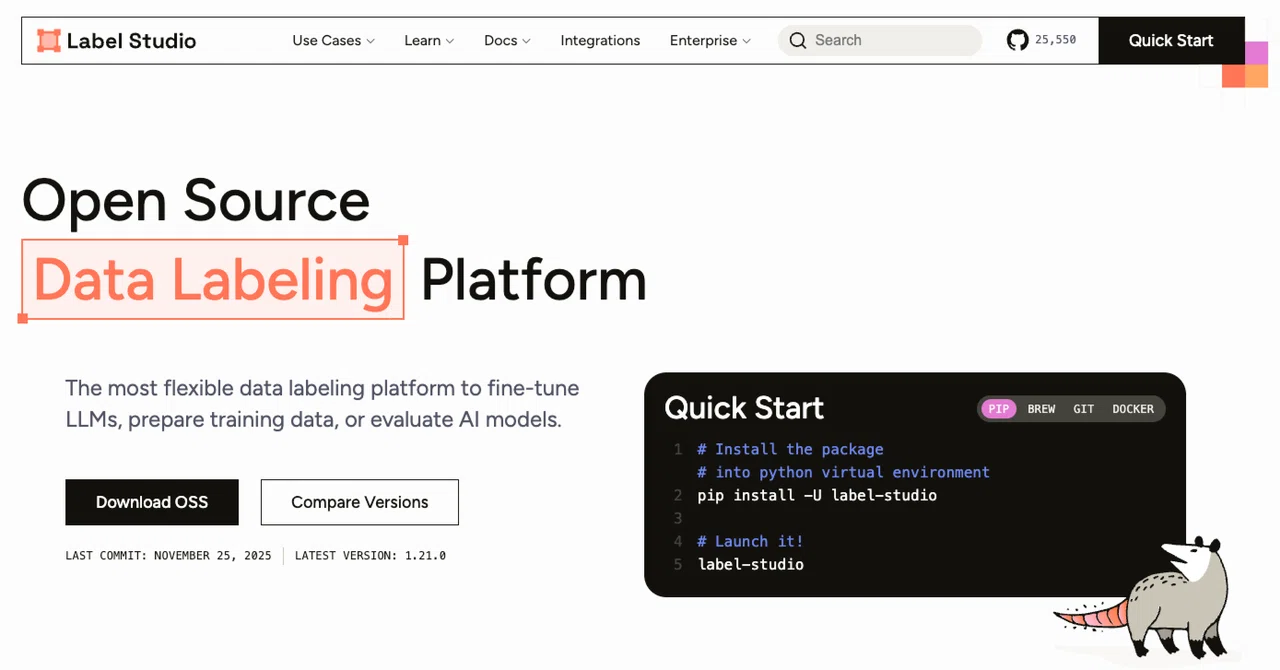Click the Compare Versions button
Image resolution: width=1280 pixels, height=670 pixels.
(x=360, y=502)
